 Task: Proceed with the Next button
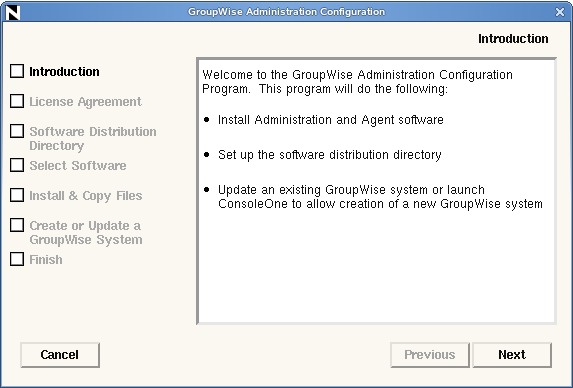512,355
